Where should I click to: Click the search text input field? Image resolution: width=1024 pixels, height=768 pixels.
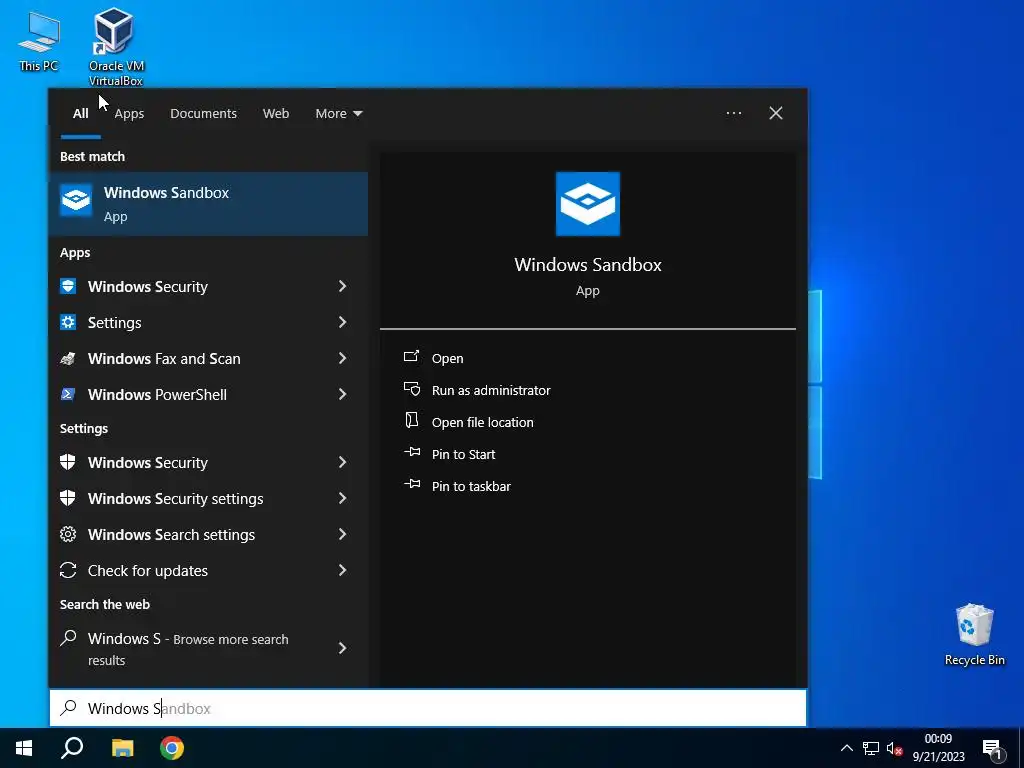(x=428, y=708)
